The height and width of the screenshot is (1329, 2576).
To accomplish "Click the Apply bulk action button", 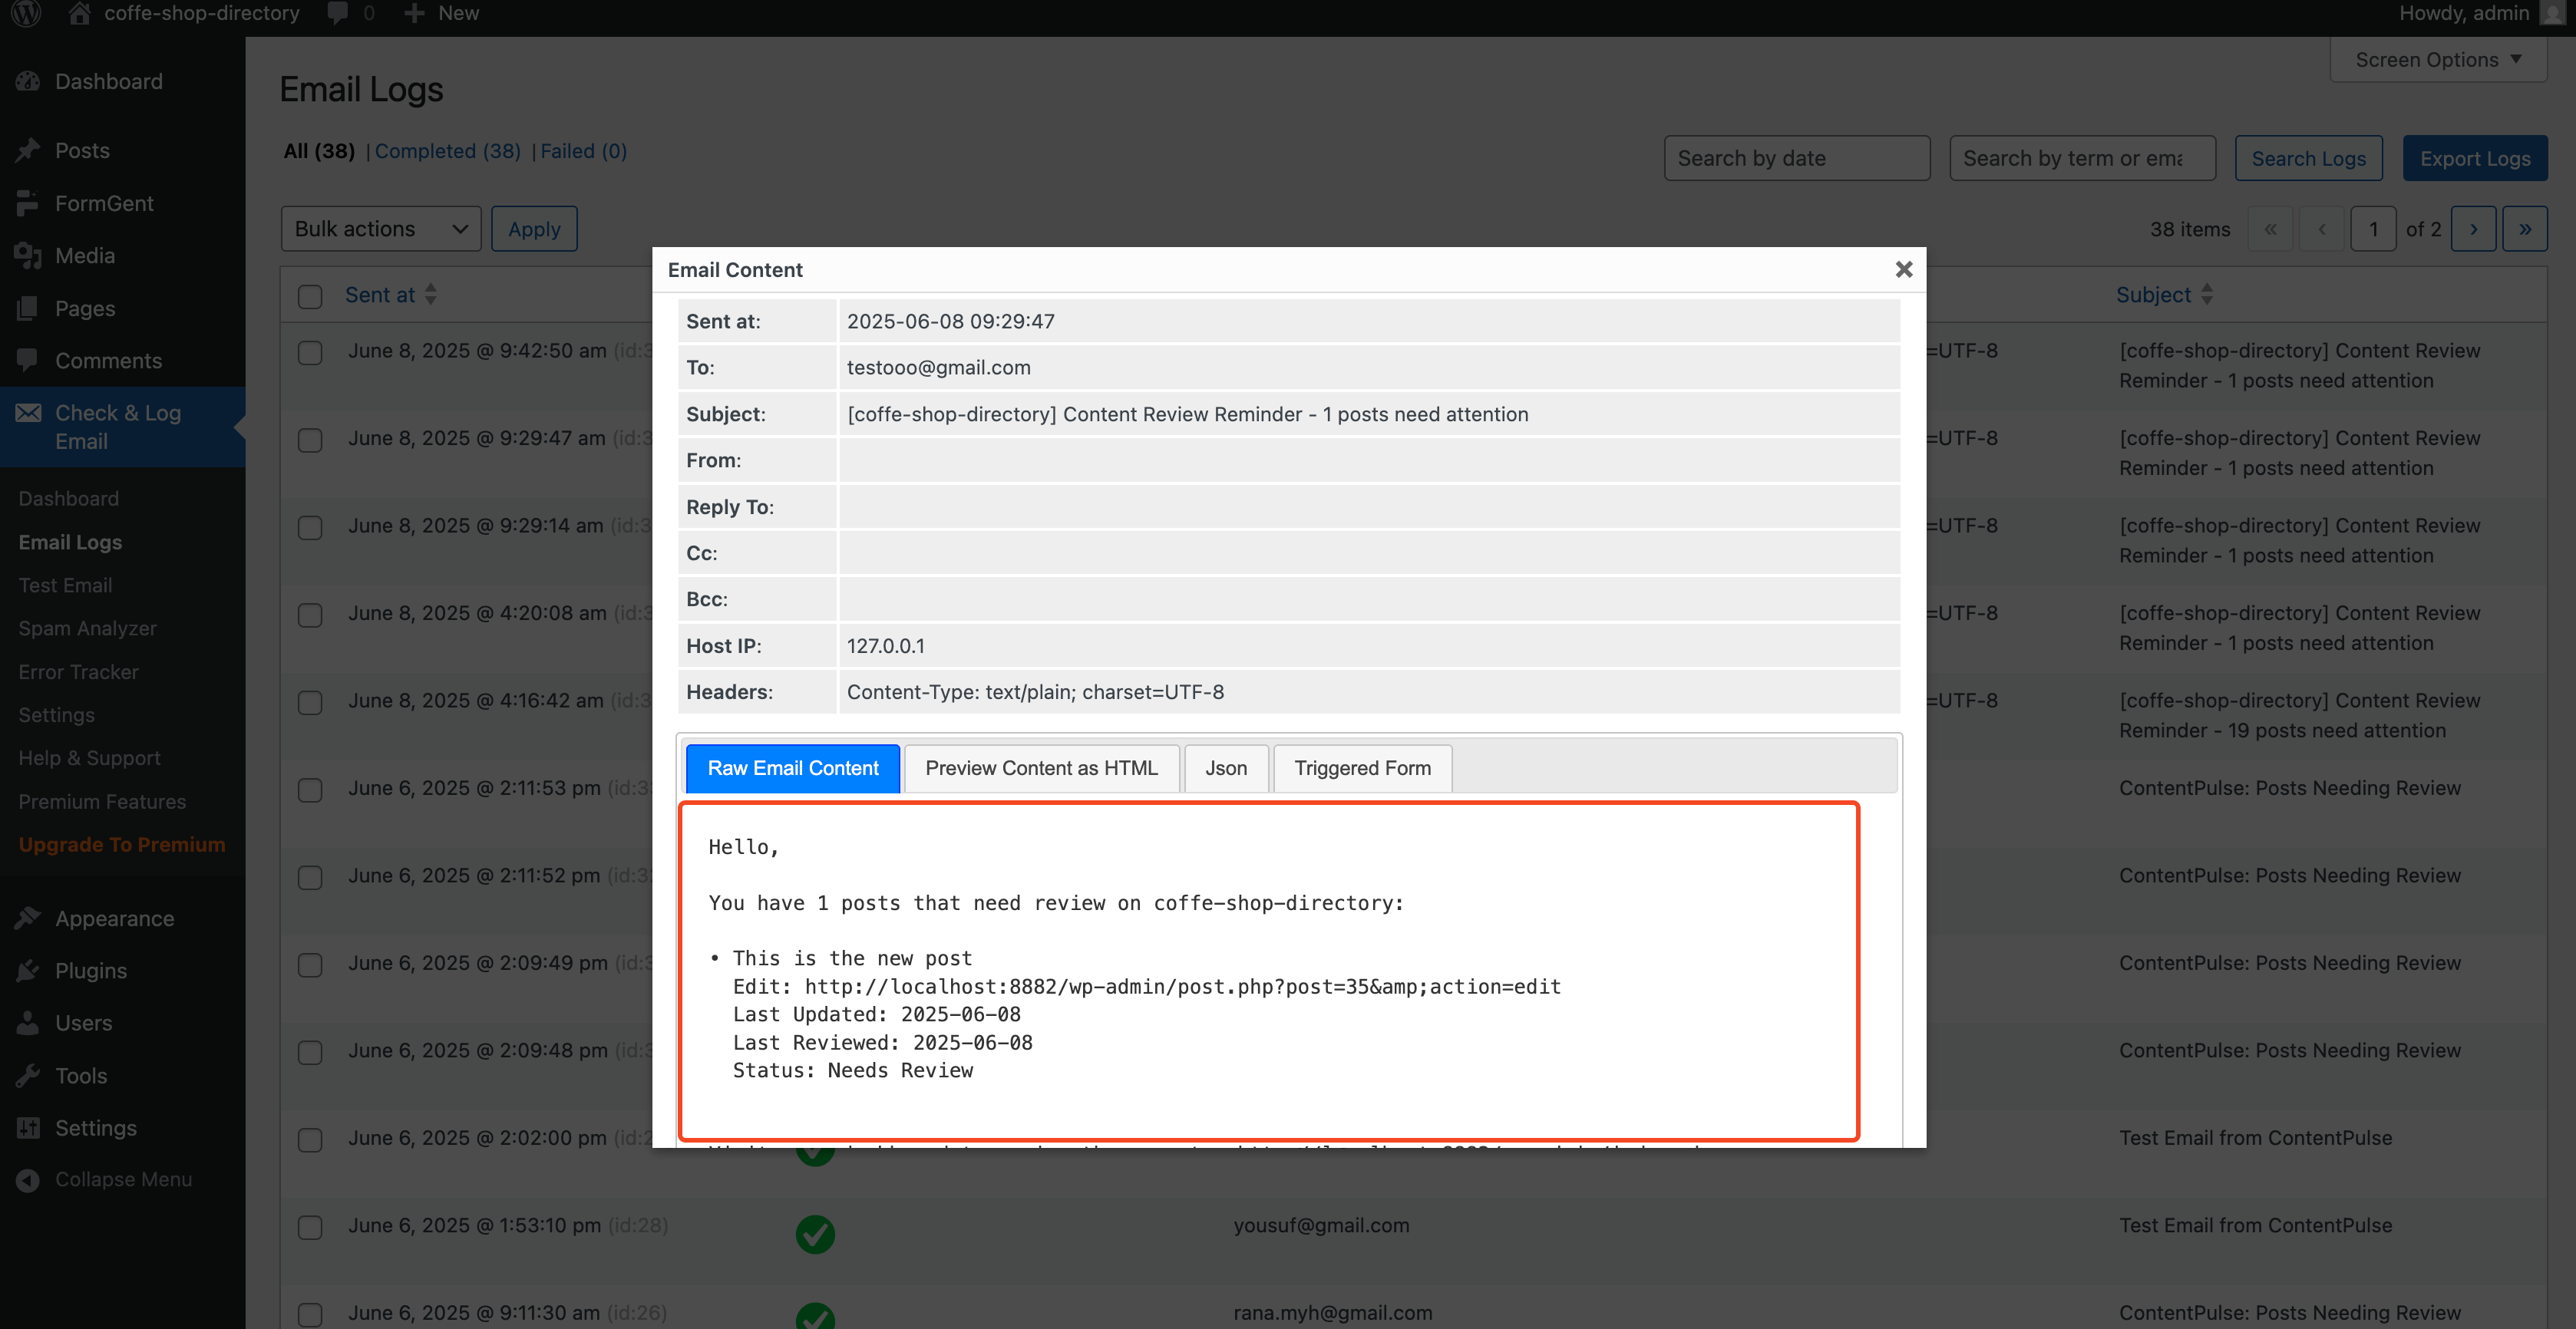I will click(x=534, y=229).
